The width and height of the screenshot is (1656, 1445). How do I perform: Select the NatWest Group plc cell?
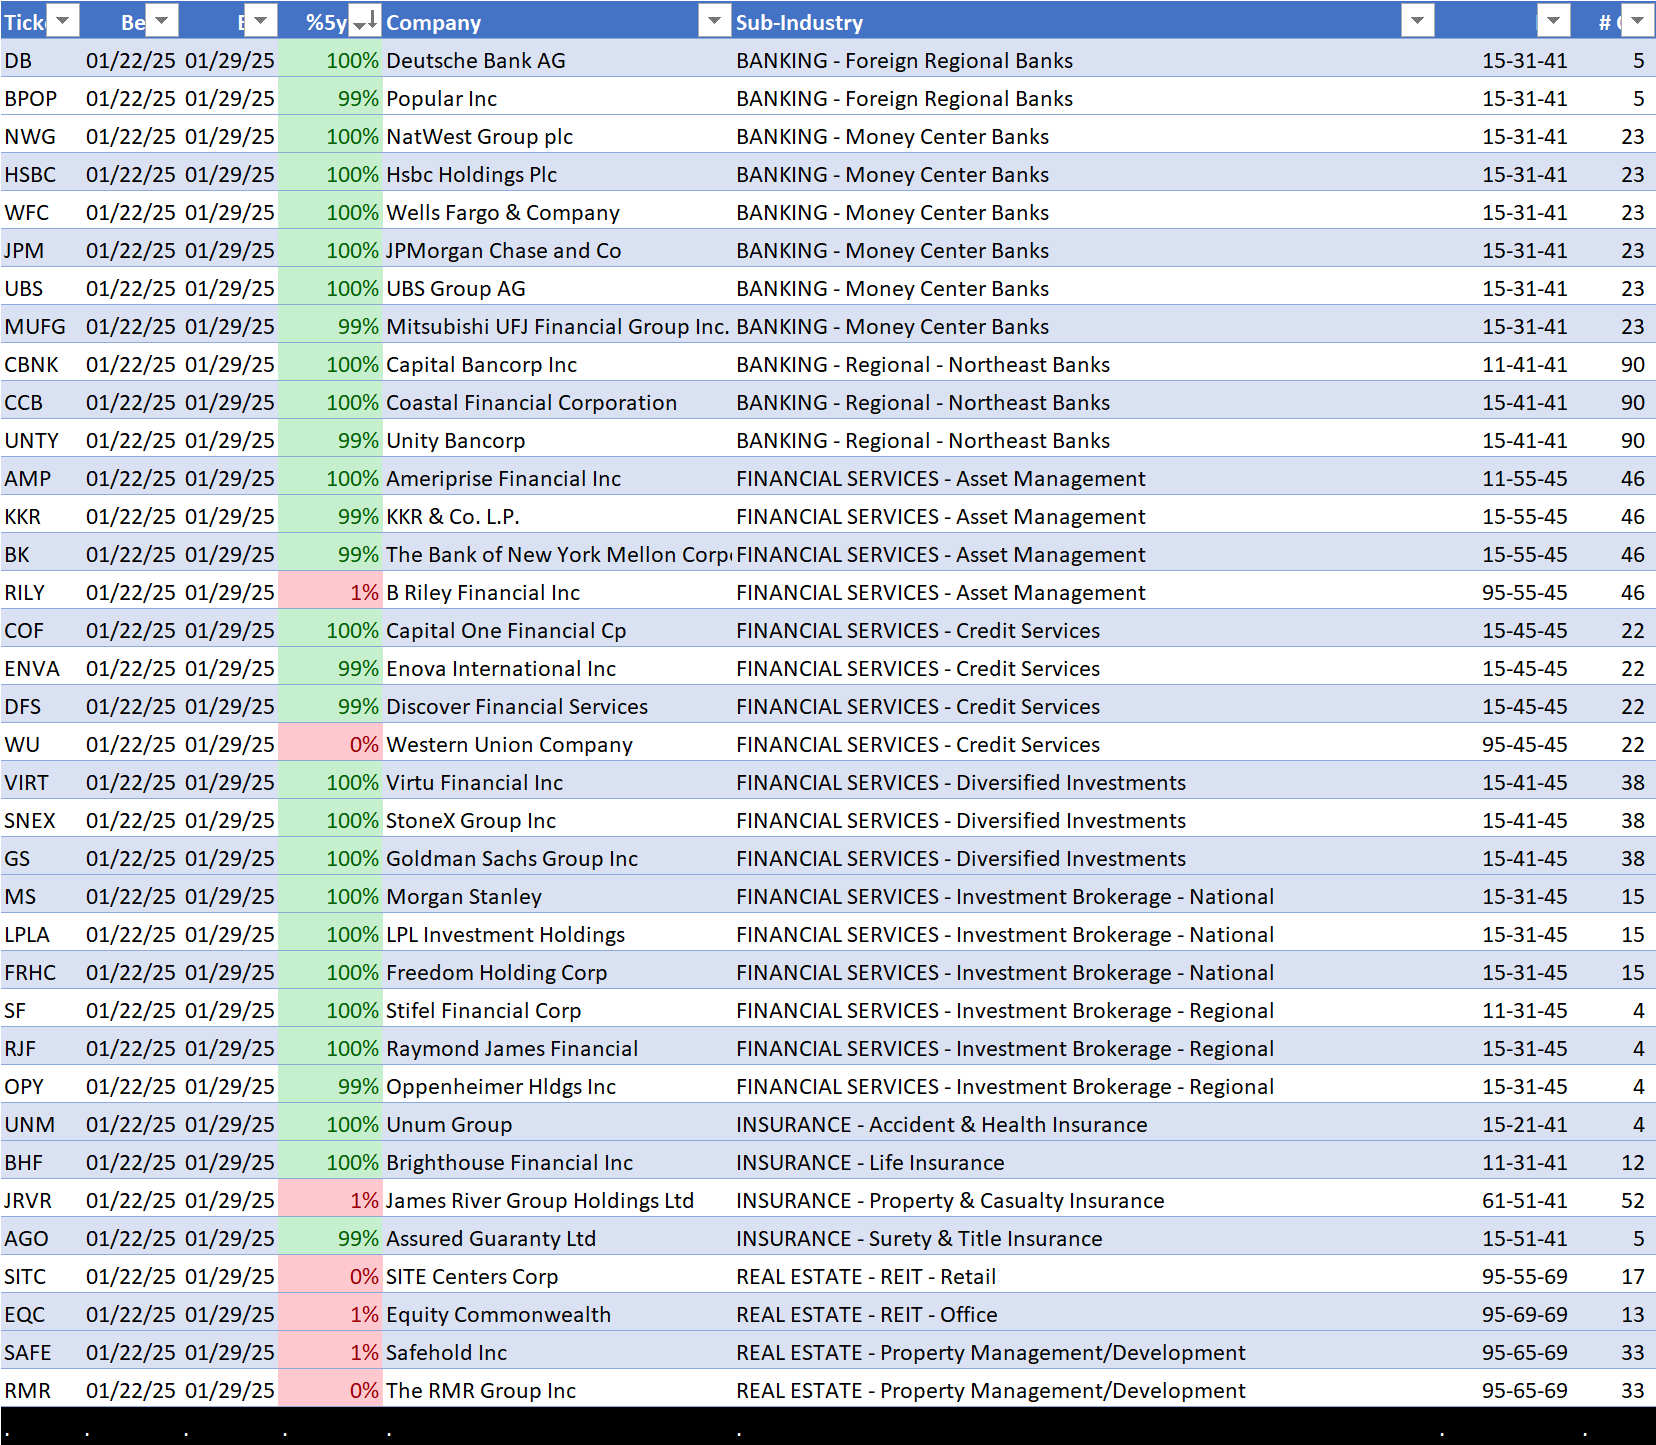(x=479, y=137)
